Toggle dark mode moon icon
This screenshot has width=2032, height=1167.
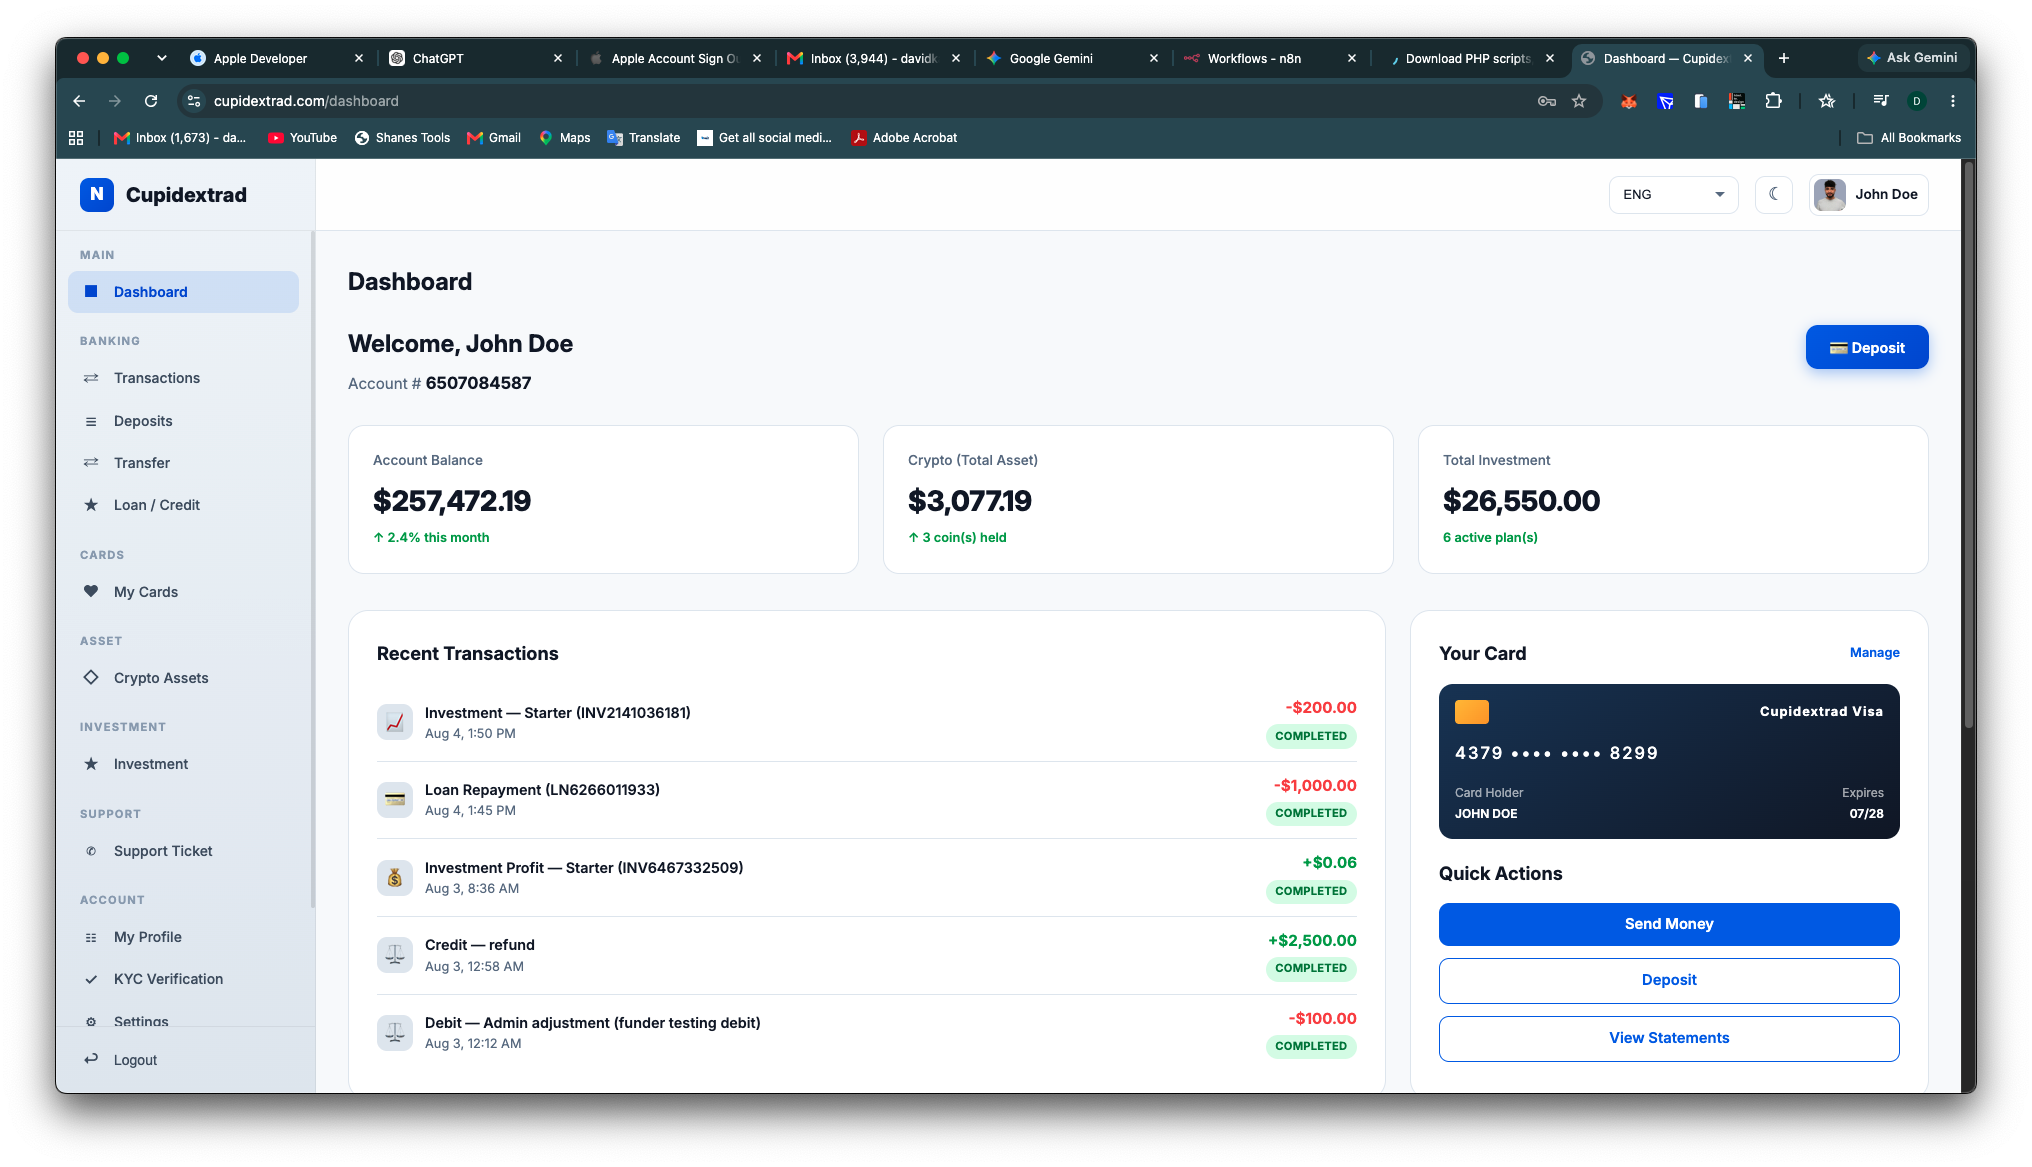[x=1774, y=194]
